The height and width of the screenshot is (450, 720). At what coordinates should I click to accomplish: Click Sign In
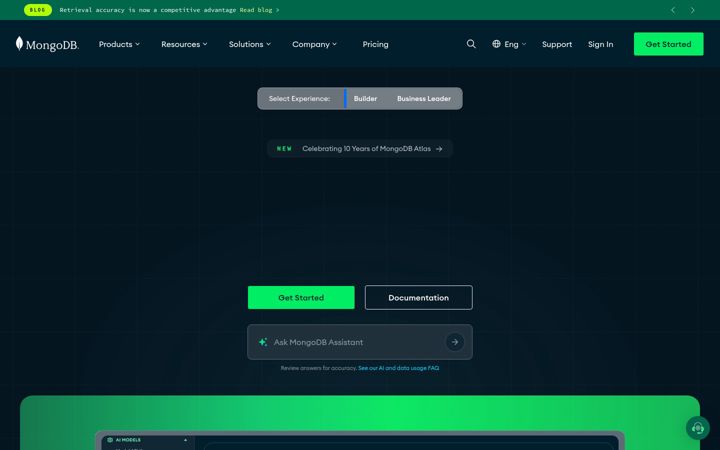coord(601,45)
